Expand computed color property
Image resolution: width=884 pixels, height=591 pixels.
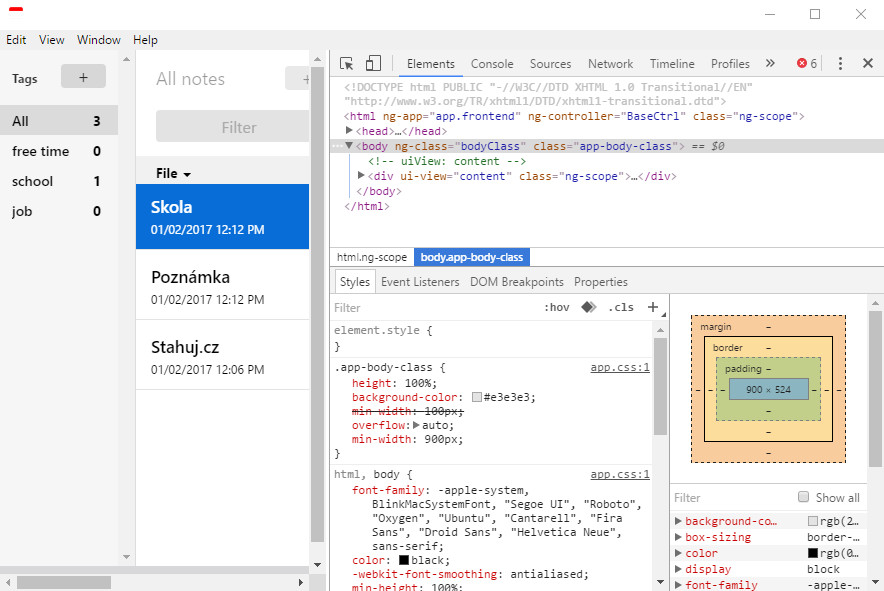[678, 553]
